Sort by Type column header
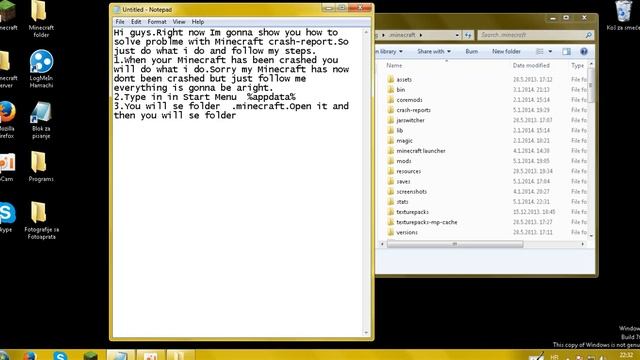Screen dimensions: 640x360 pyautogui.click(x=578, y=65)
